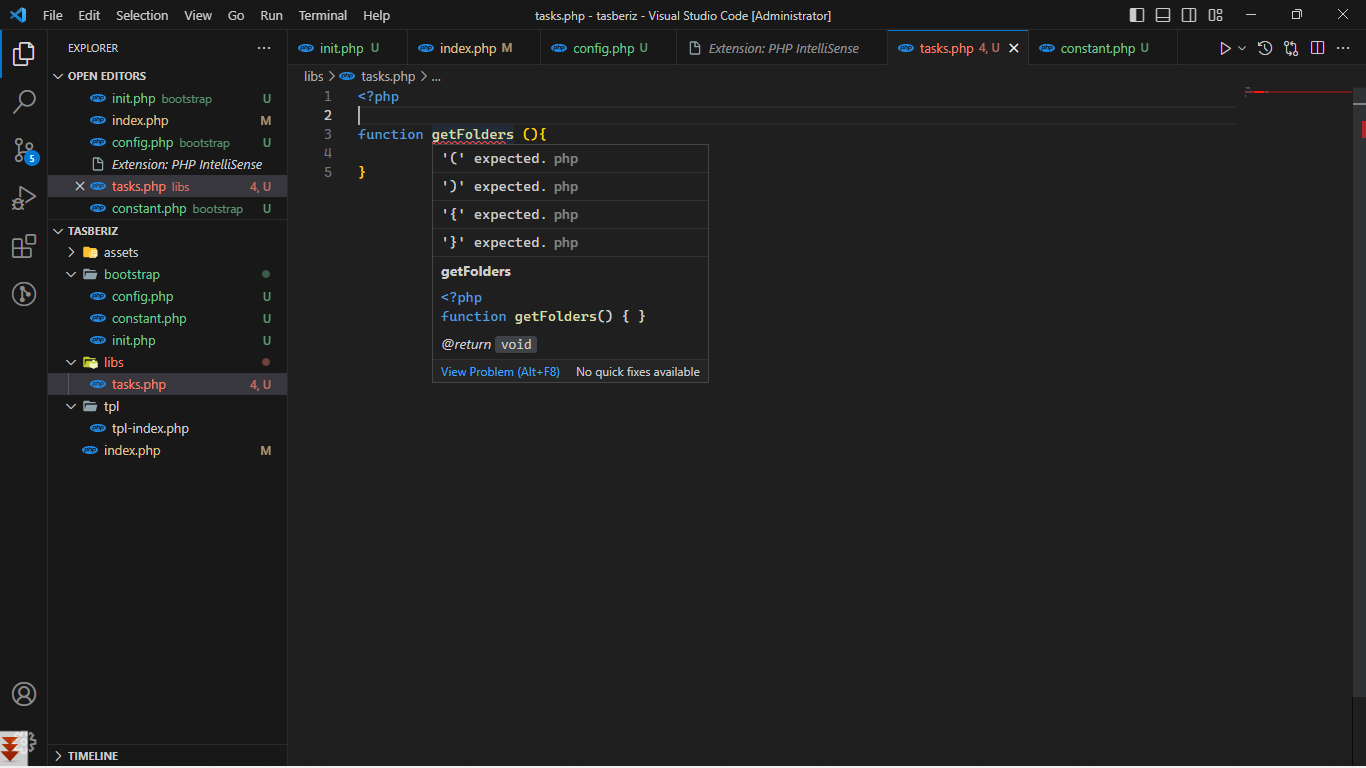Open the Git graph activity bar icon
Screen dimensions: 1366x768
pos(24,294)
